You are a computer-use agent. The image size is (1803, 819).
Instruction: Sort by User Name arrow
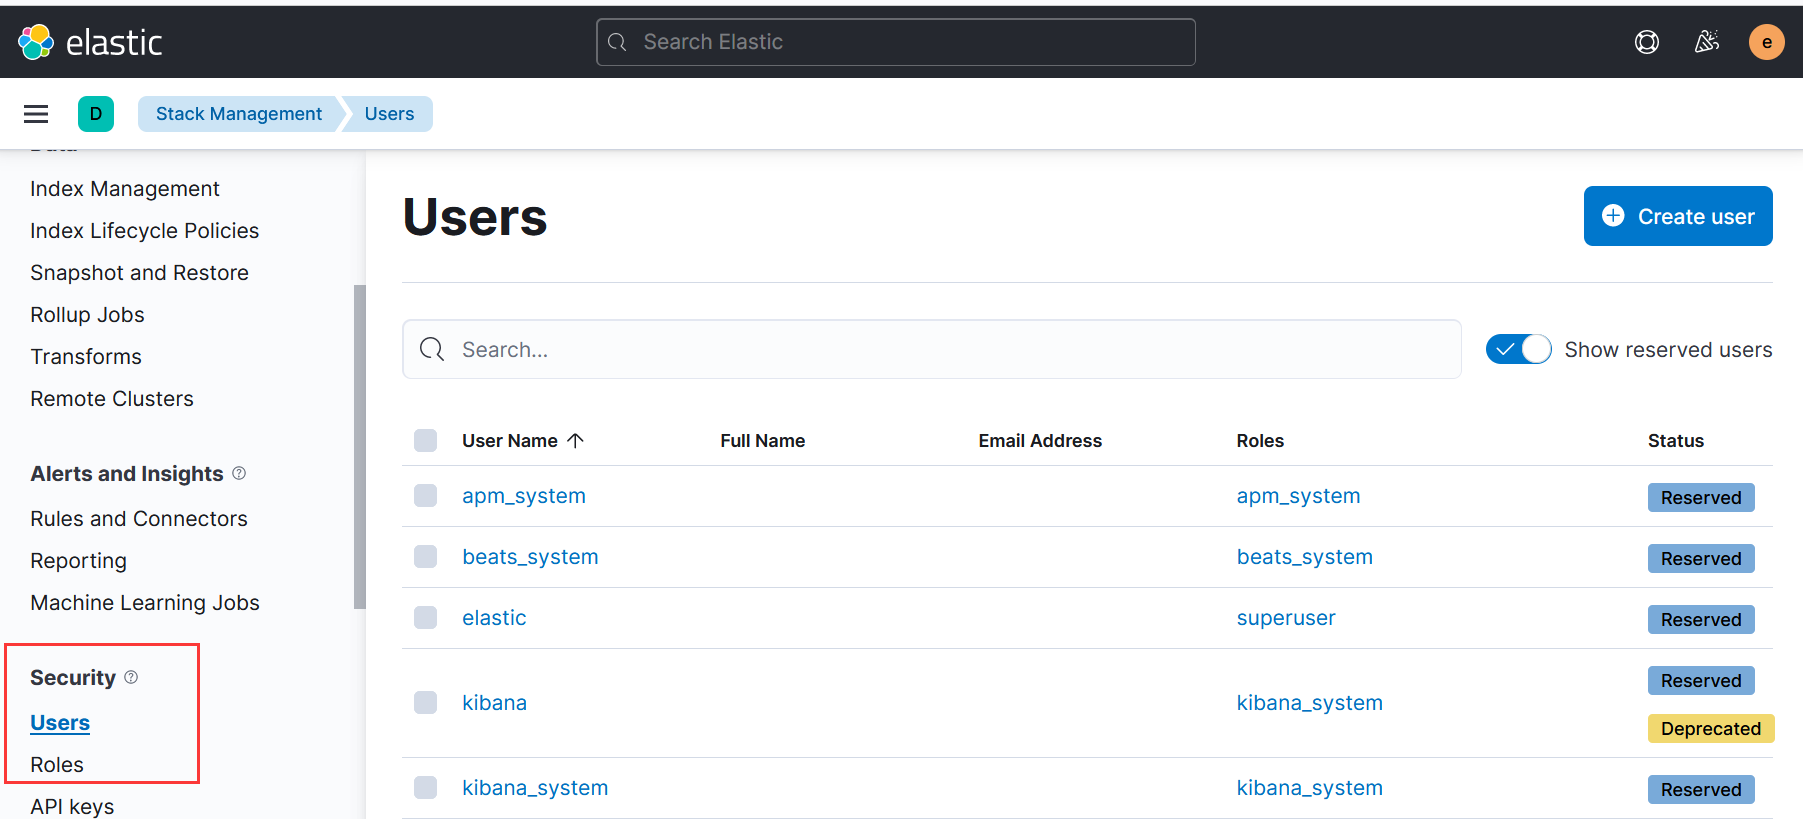point(575,440)
